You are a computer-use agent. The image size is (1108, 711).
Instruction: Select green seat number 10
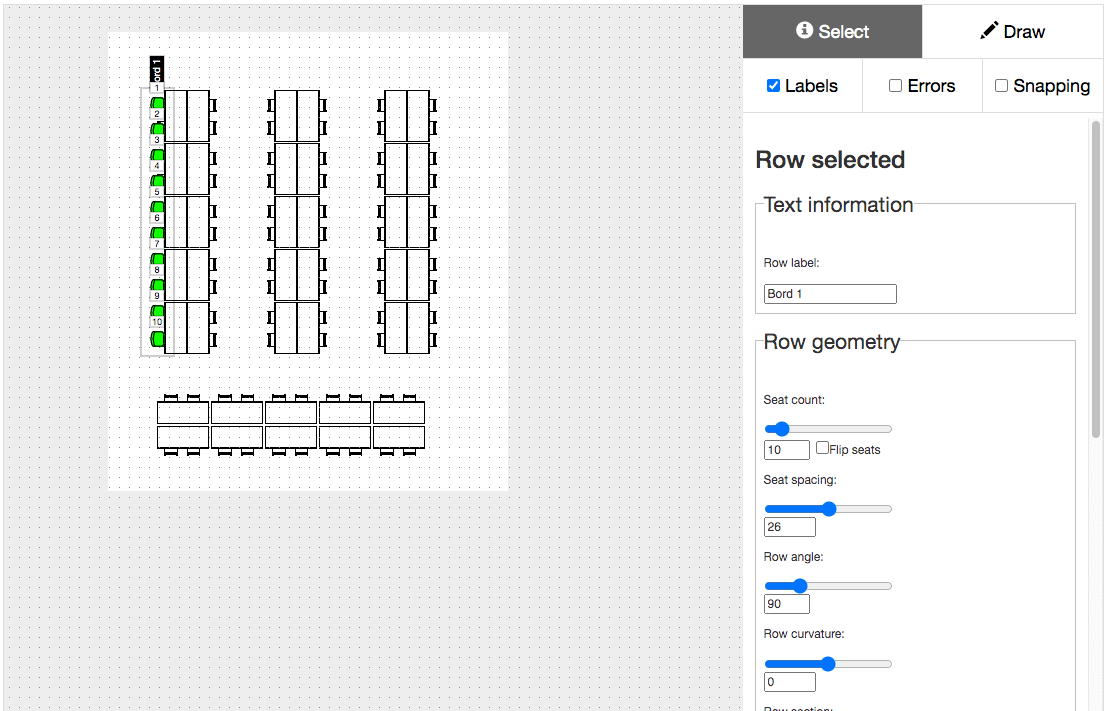[158, 339]
